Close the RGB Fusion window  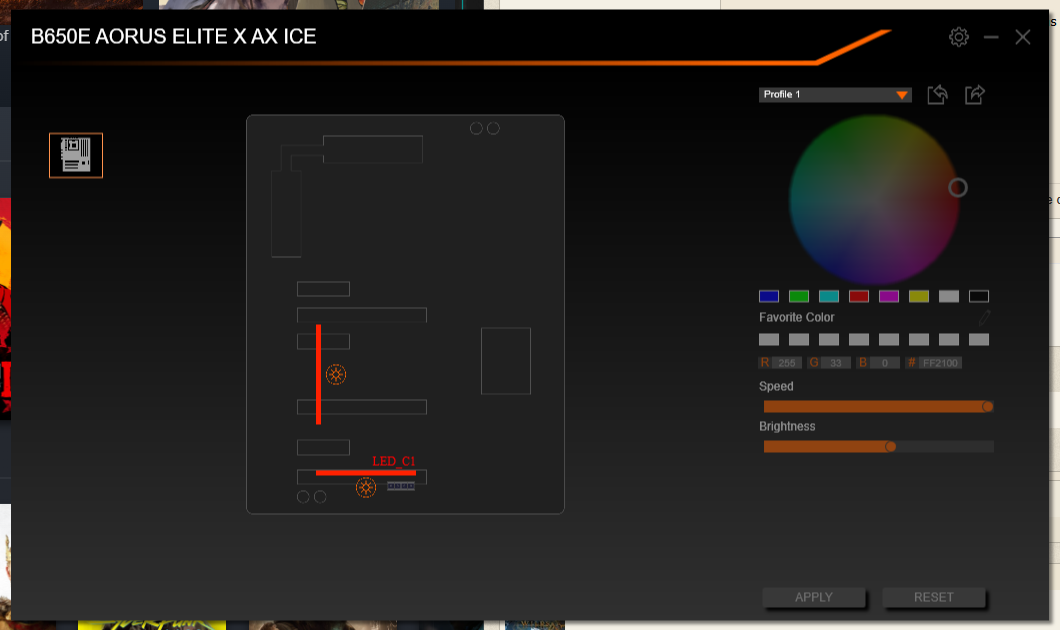pos(1023,37)
